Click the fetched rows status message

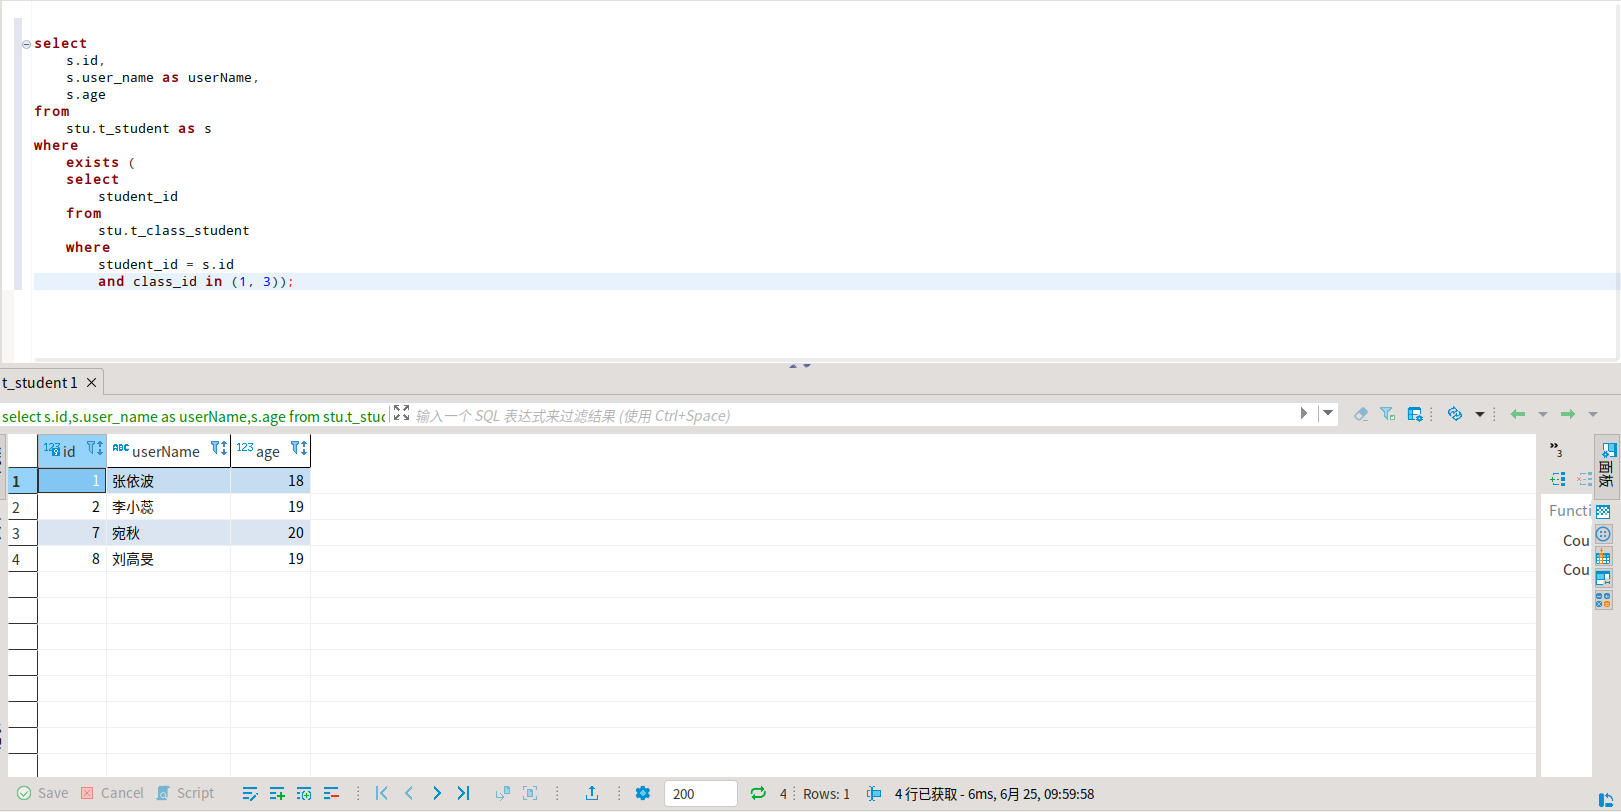click(x=994, y=794)
